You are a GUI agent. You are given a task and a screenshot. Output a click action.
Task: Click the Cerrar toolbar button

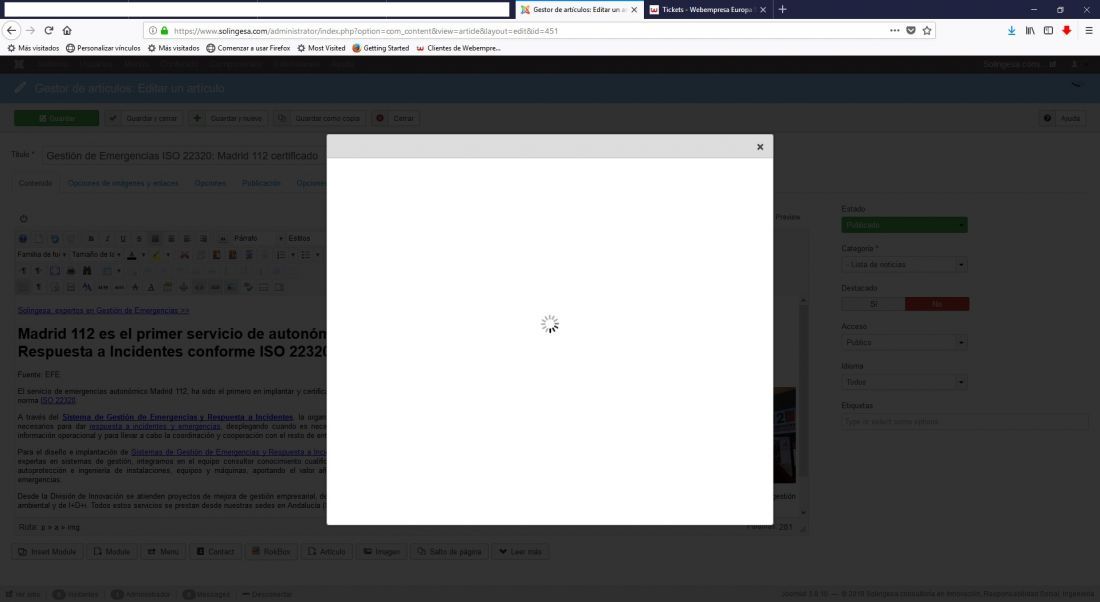click(396, 118)
